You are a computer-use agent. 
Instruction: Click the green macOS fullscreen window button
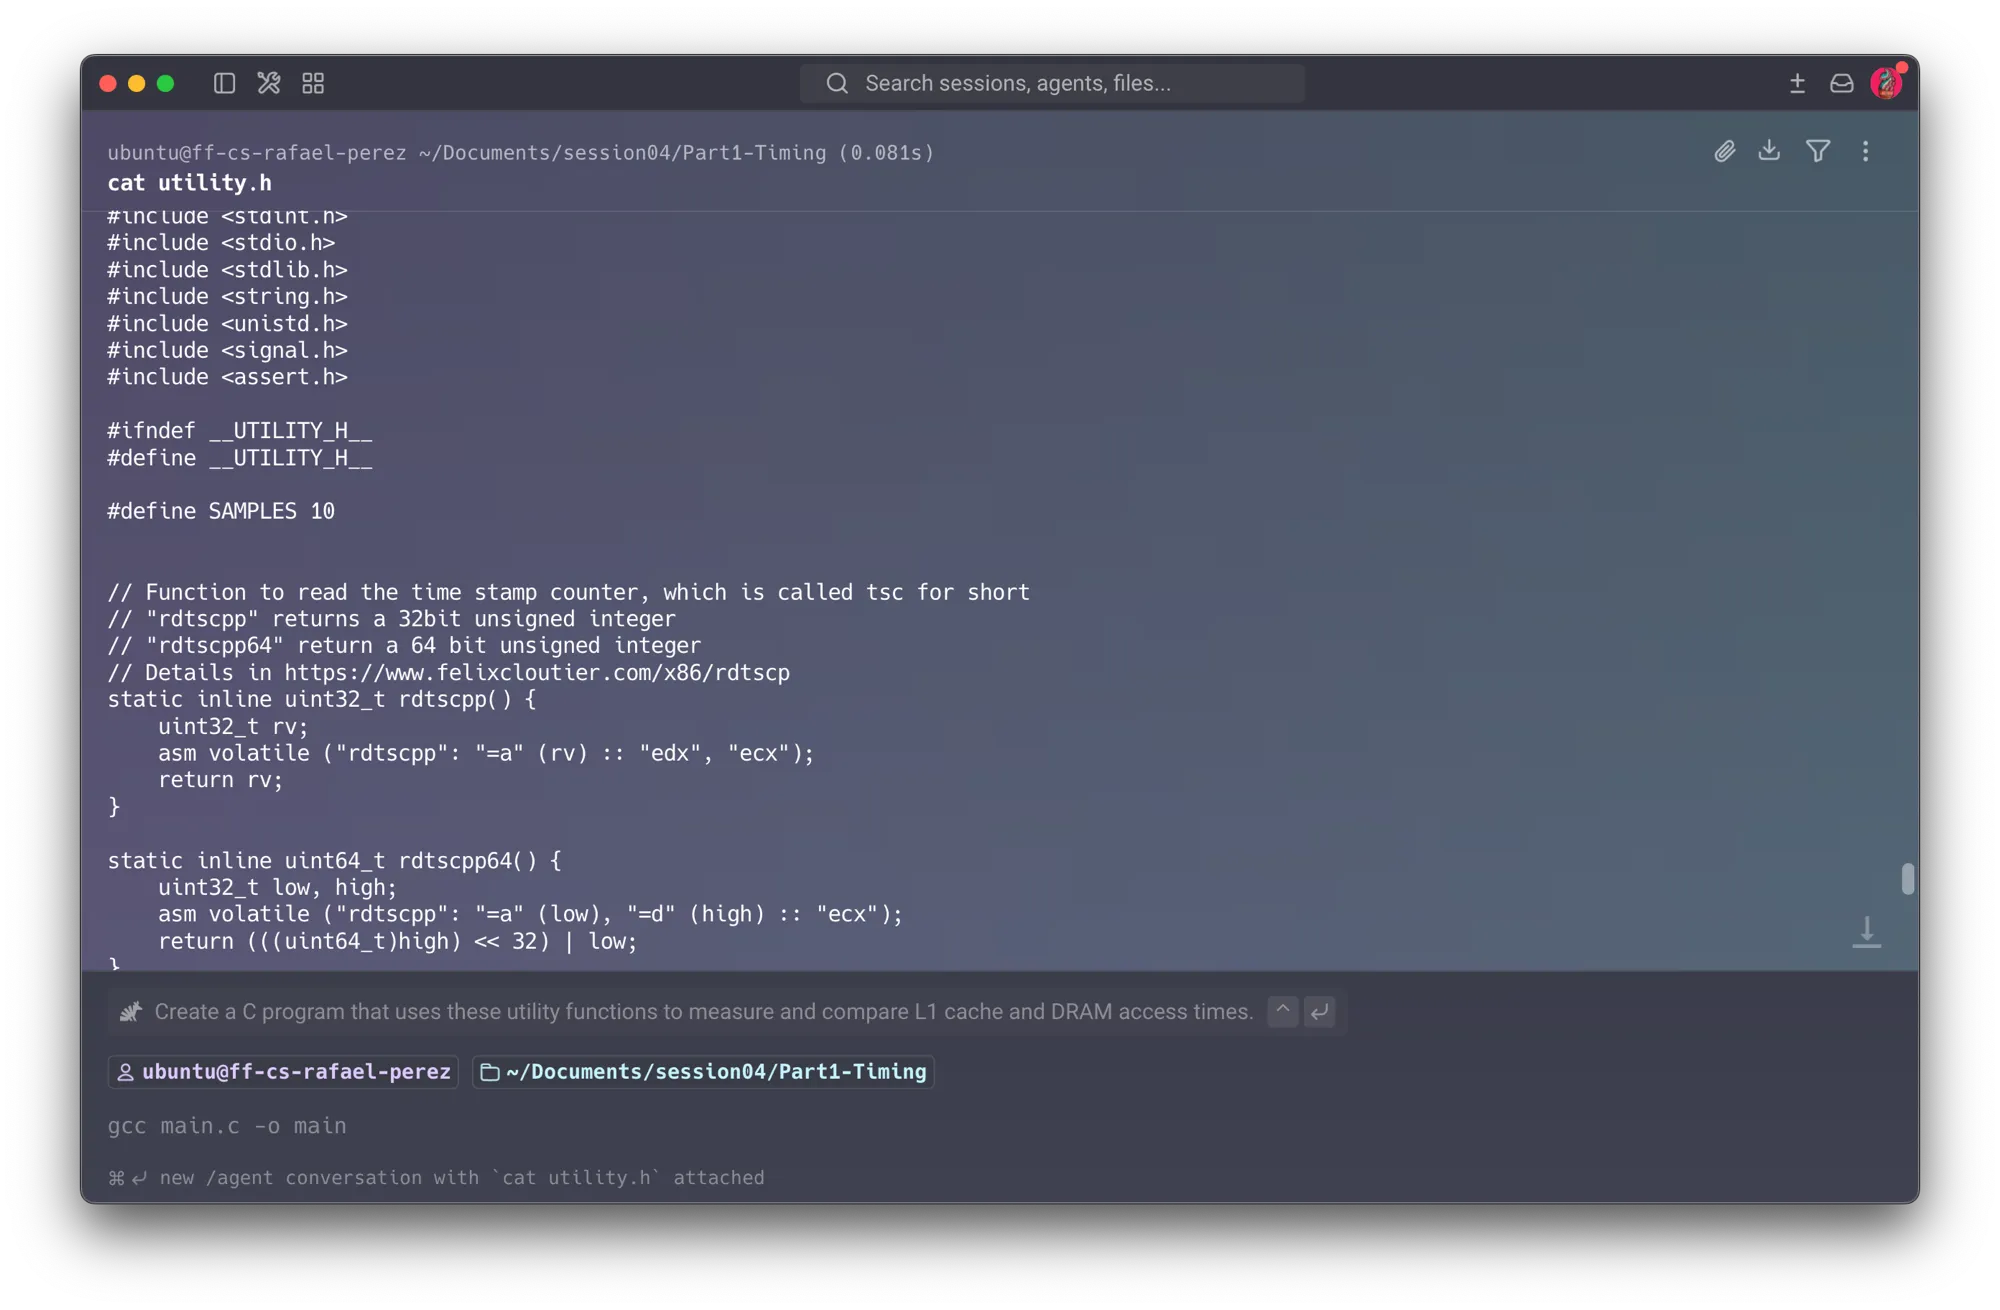point(166,84)
